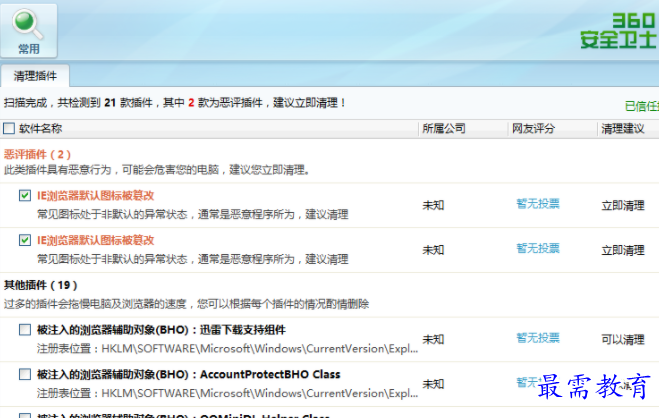Screen dimensions: 659x418
Task: Check the 迅雷下载支持组件 plugin checkbox
Action: pos(25,330)
